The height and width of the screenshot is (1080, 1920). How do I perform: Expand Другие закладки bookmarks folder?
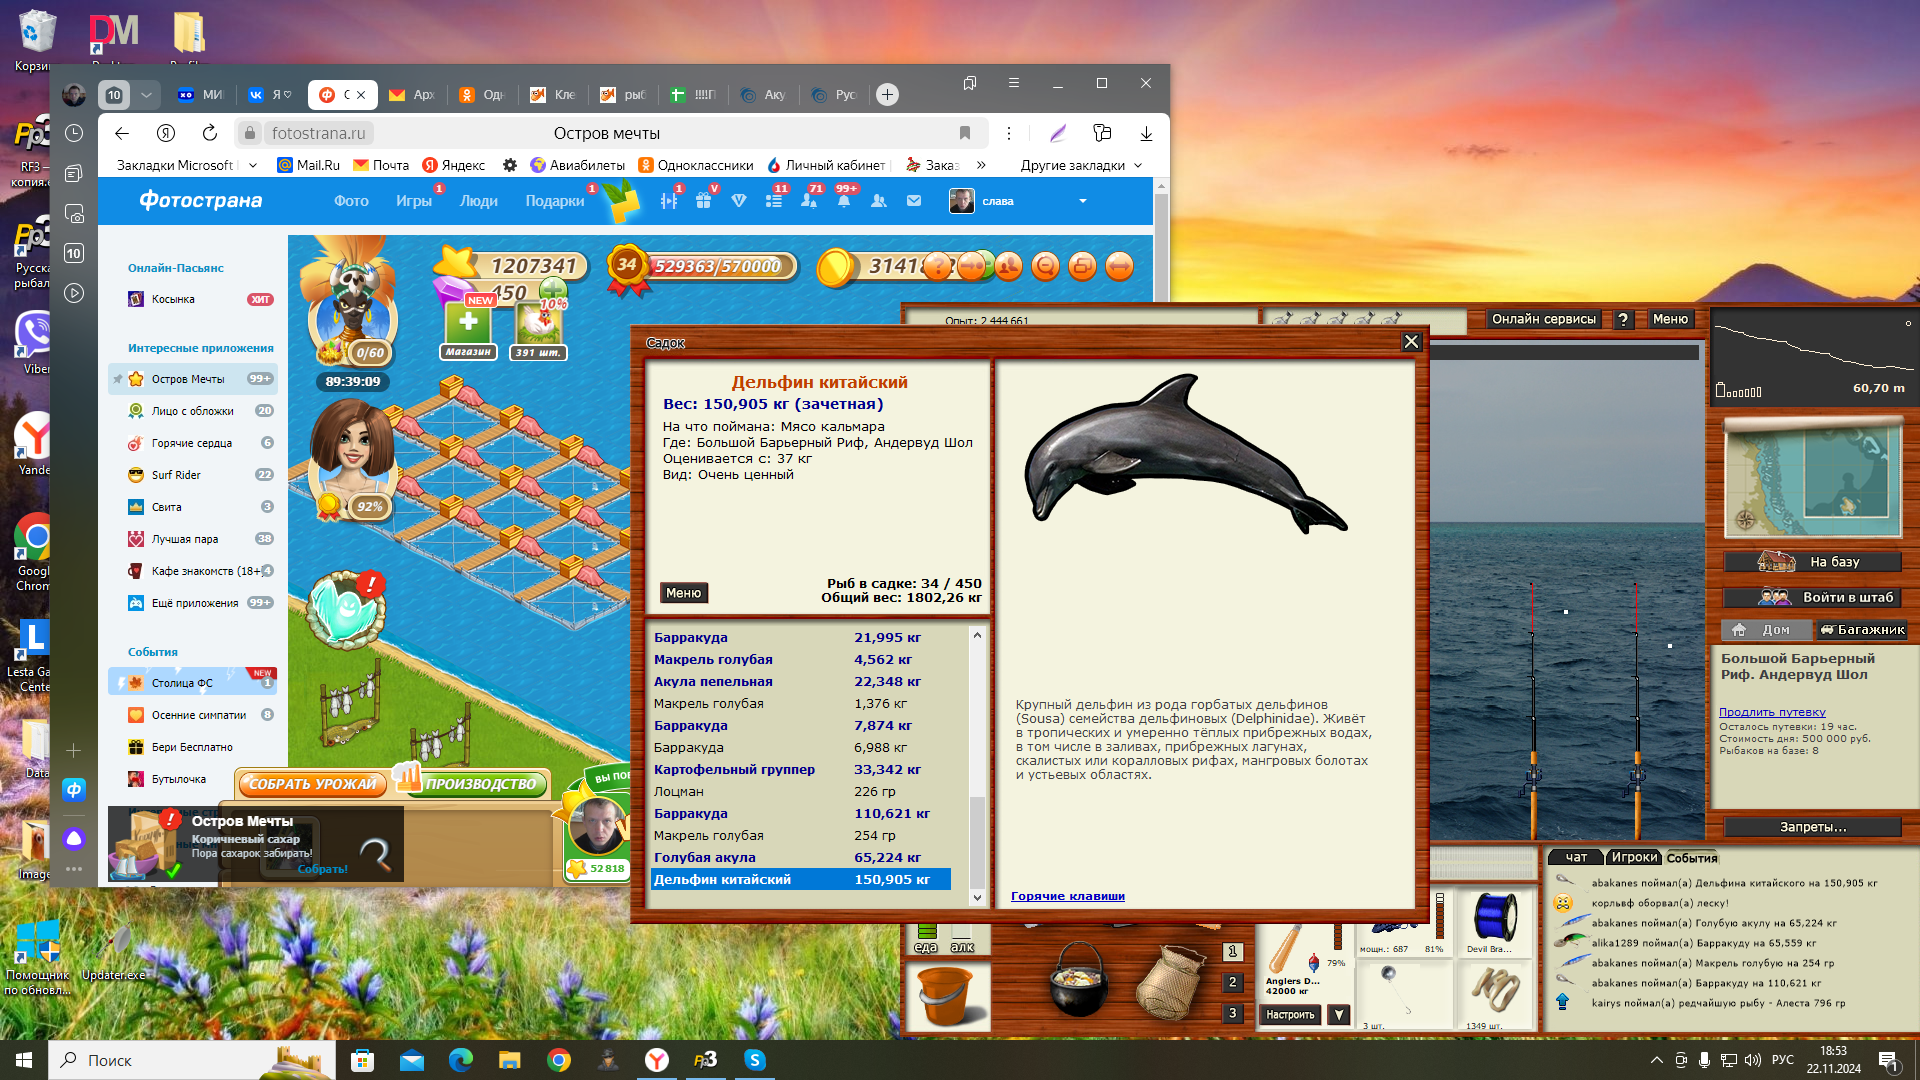(x=1080, y=165)
